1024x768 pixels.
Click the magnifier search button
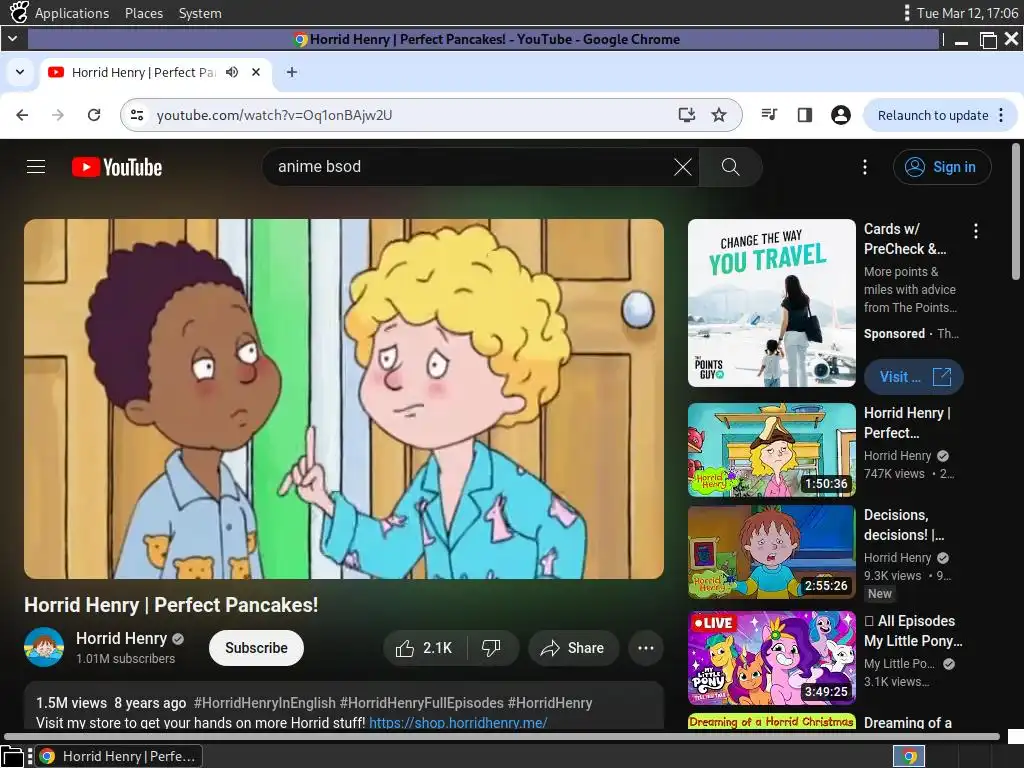[730, 167]
